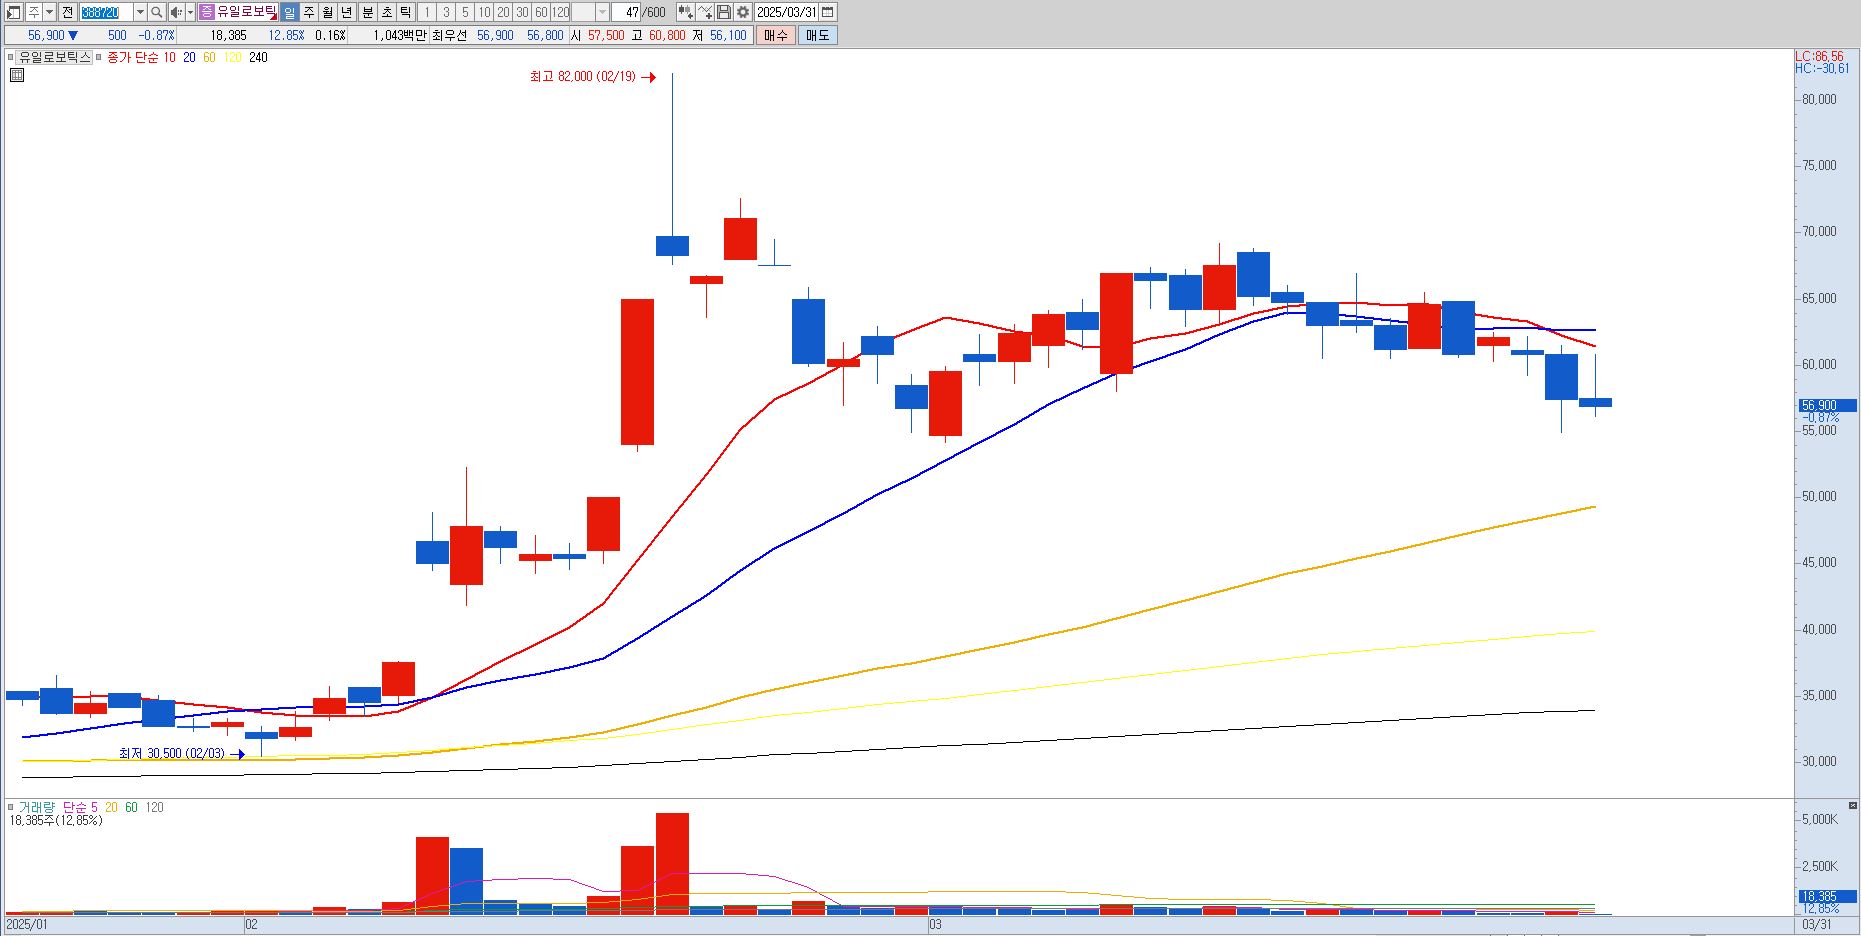Switch chart to yearly 년 period
This screenshot has width=1861, height=936.
(347, 12)
